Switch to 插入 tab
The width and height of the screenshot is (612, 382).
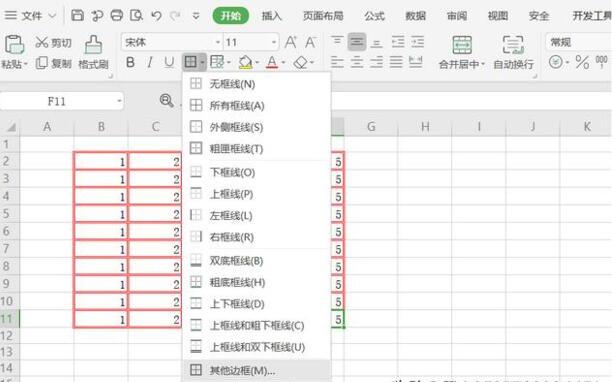(x=272, y=16)
